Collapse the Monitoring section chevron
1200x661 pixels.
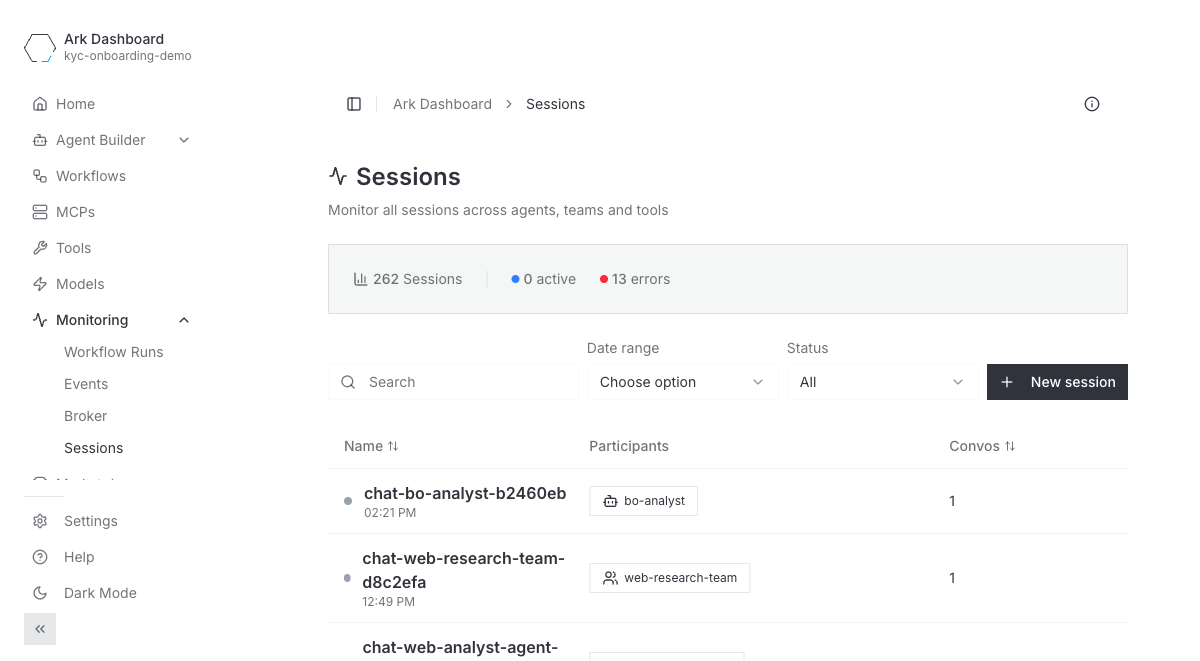pos(184,320)
